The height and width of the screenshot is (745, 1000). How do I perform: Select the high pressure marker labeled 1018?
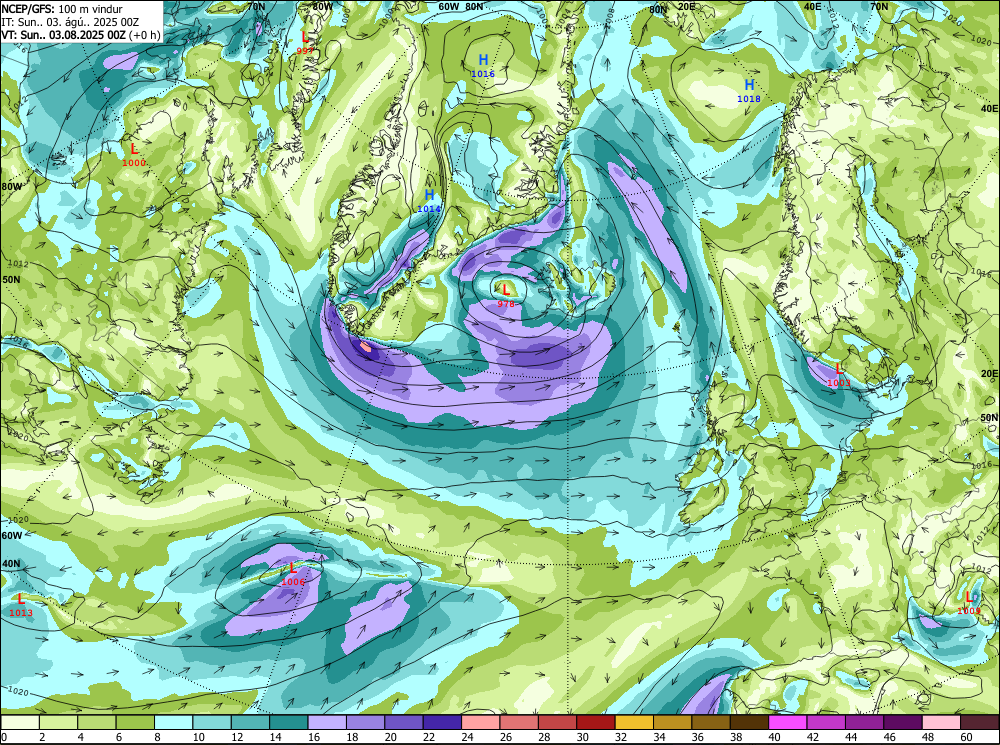click(x=749, y=90)
